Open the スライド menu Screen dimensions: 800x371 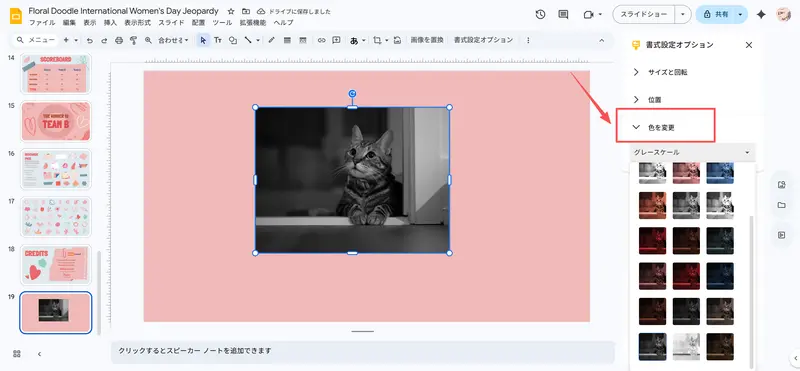(171, 22)
